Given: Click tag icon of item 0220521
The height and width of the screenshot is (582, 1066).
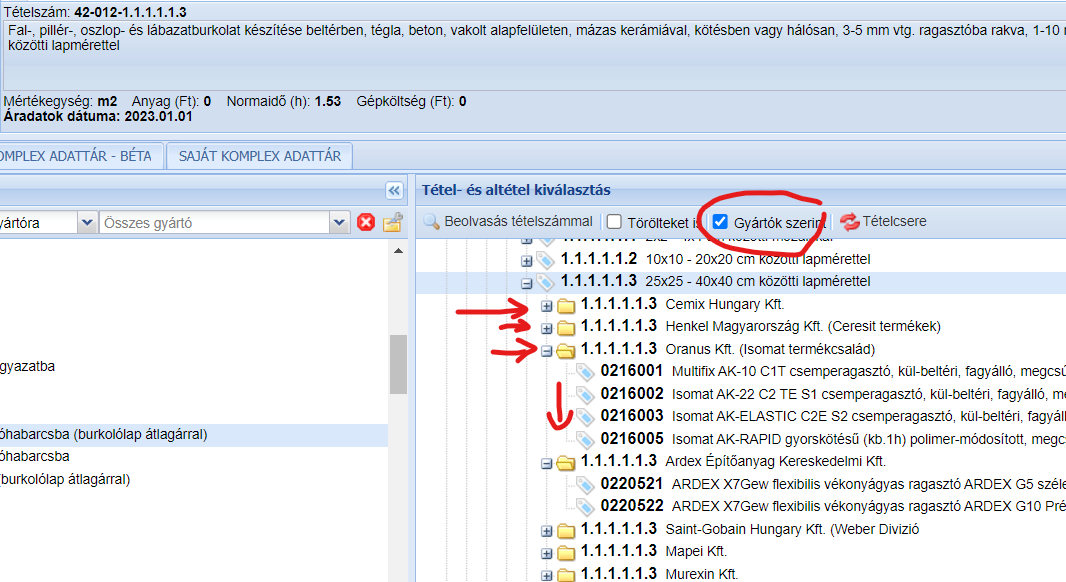Looking at the screenshot, I should pos(585,485).
